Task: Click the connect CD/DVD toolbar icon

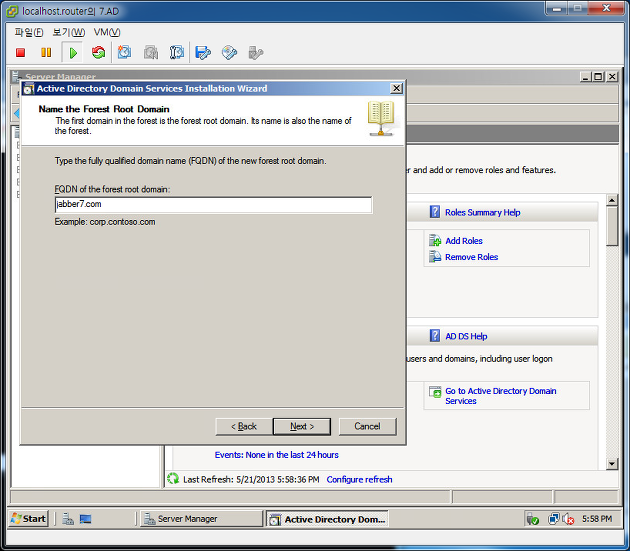Action: (229, 53)
